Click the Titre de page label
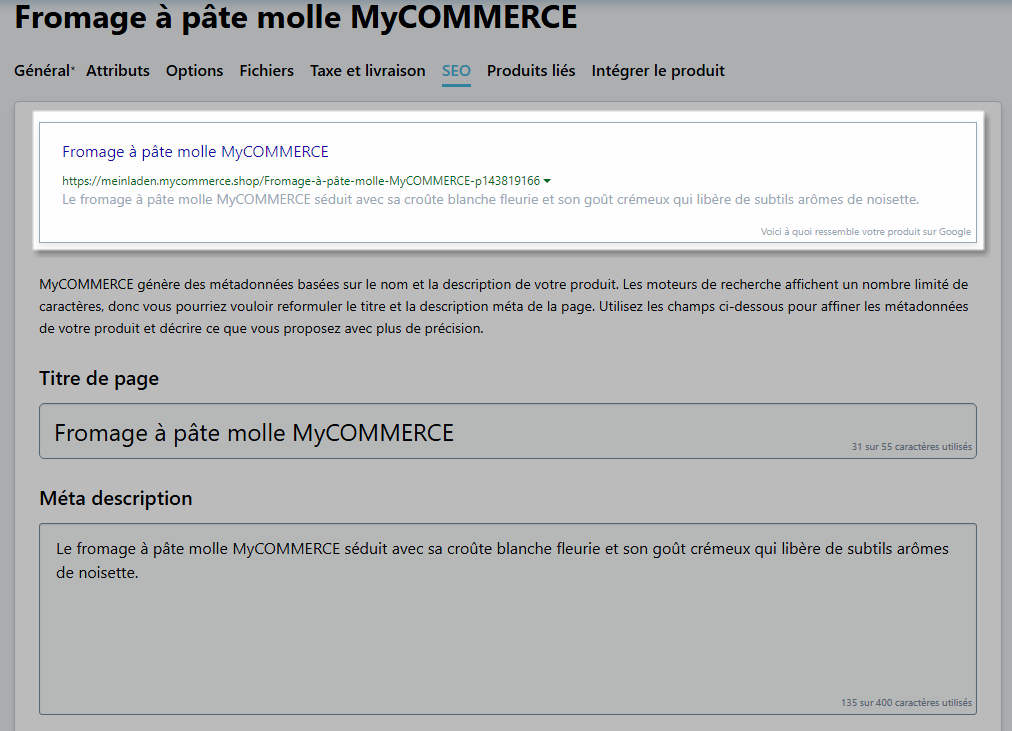Screen dimensions: 1012x731 (x=99, y=378)
